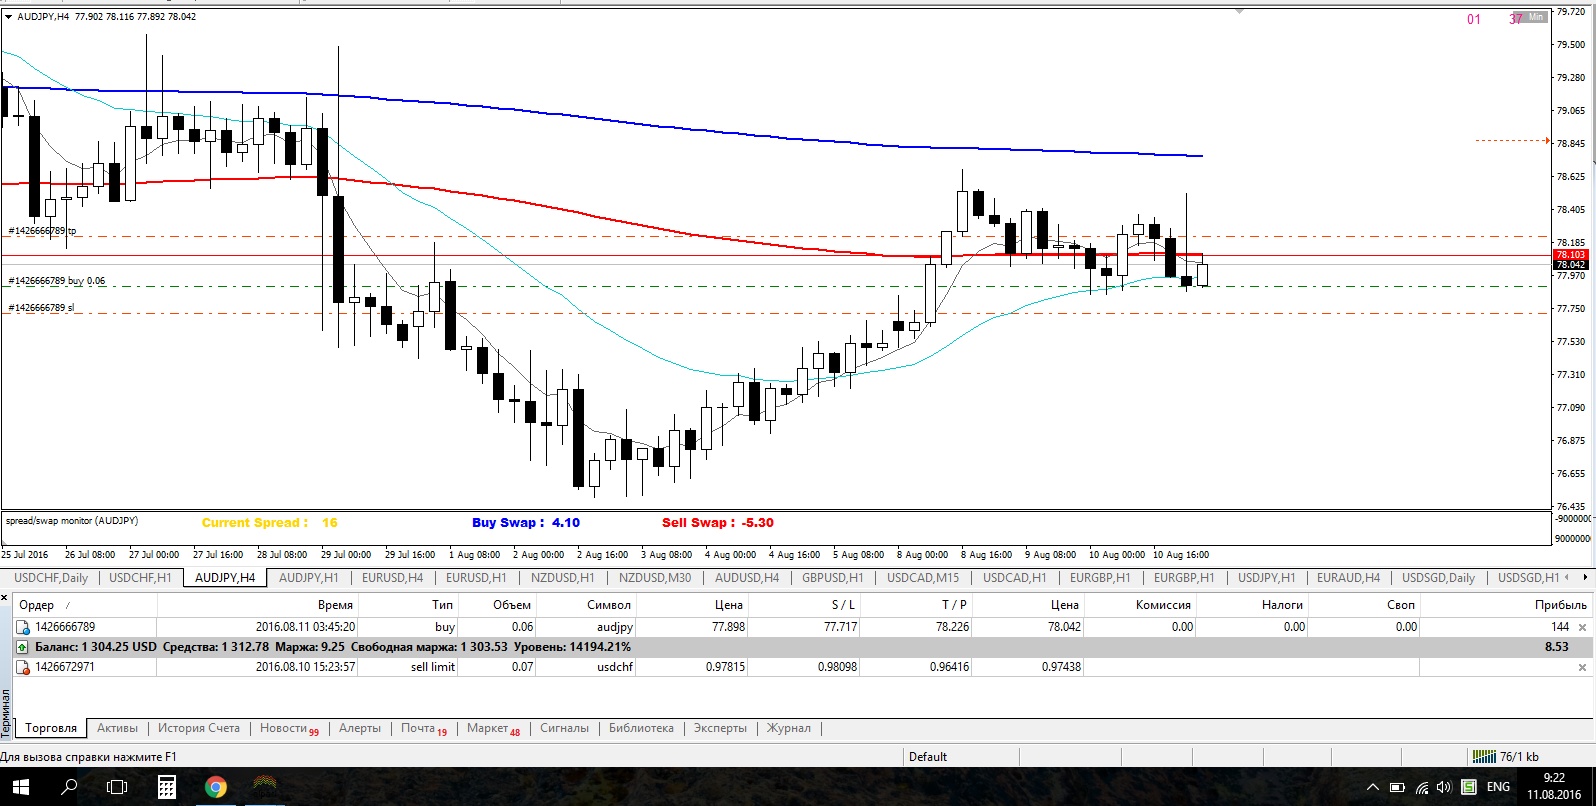Switch to the NZDUSD,H1 chart tab
This screenshot has width=1596, height=806.
click(x=562, y=578)
